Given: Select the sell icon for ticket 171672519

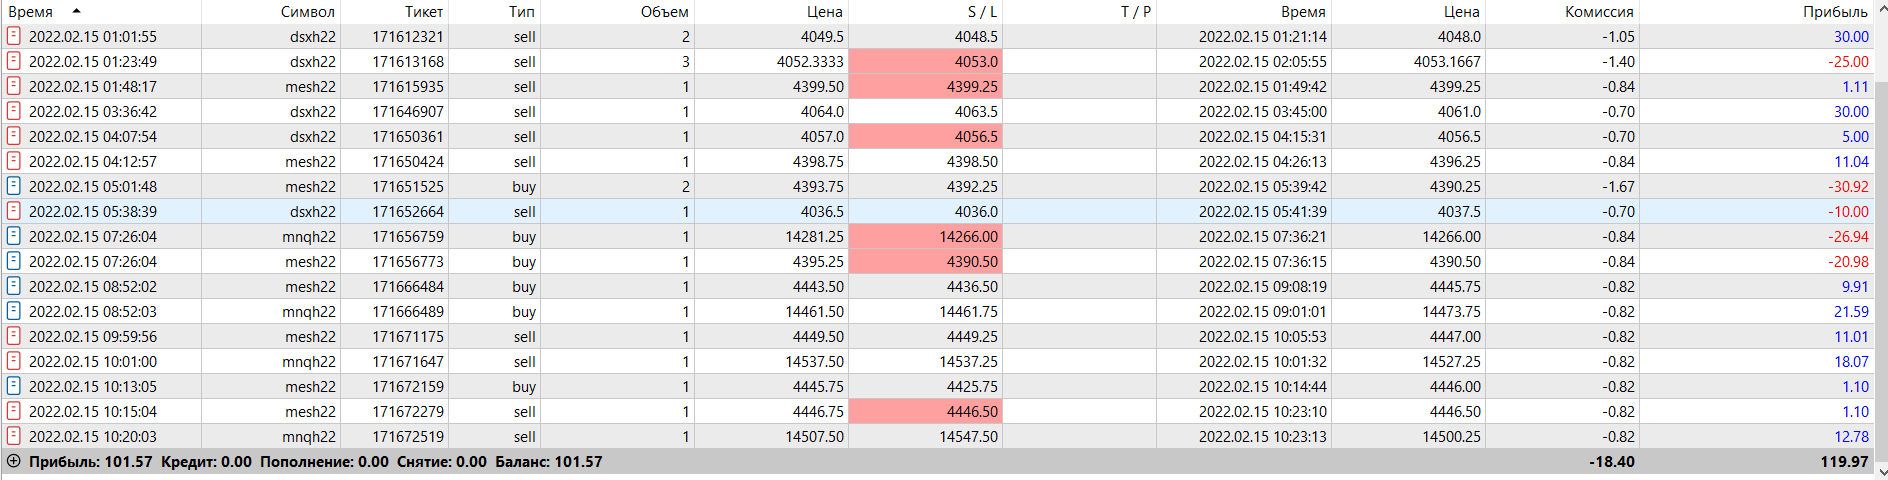Looking at the screenshot, I should [14, 436].
